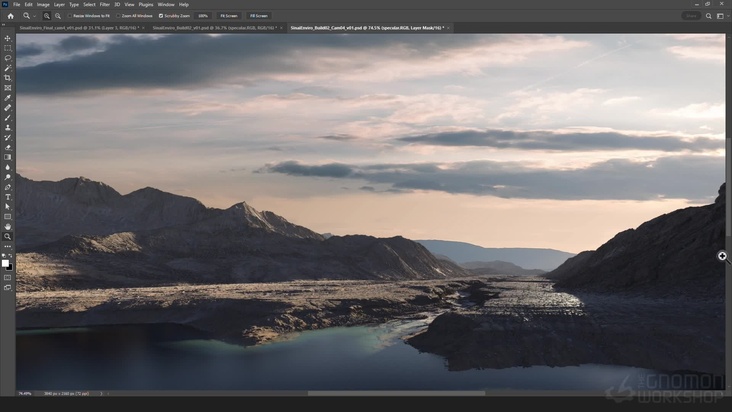Click the horizontal scrollbar thumb
This screenshot has width=732, height=412.
point(396,393)
